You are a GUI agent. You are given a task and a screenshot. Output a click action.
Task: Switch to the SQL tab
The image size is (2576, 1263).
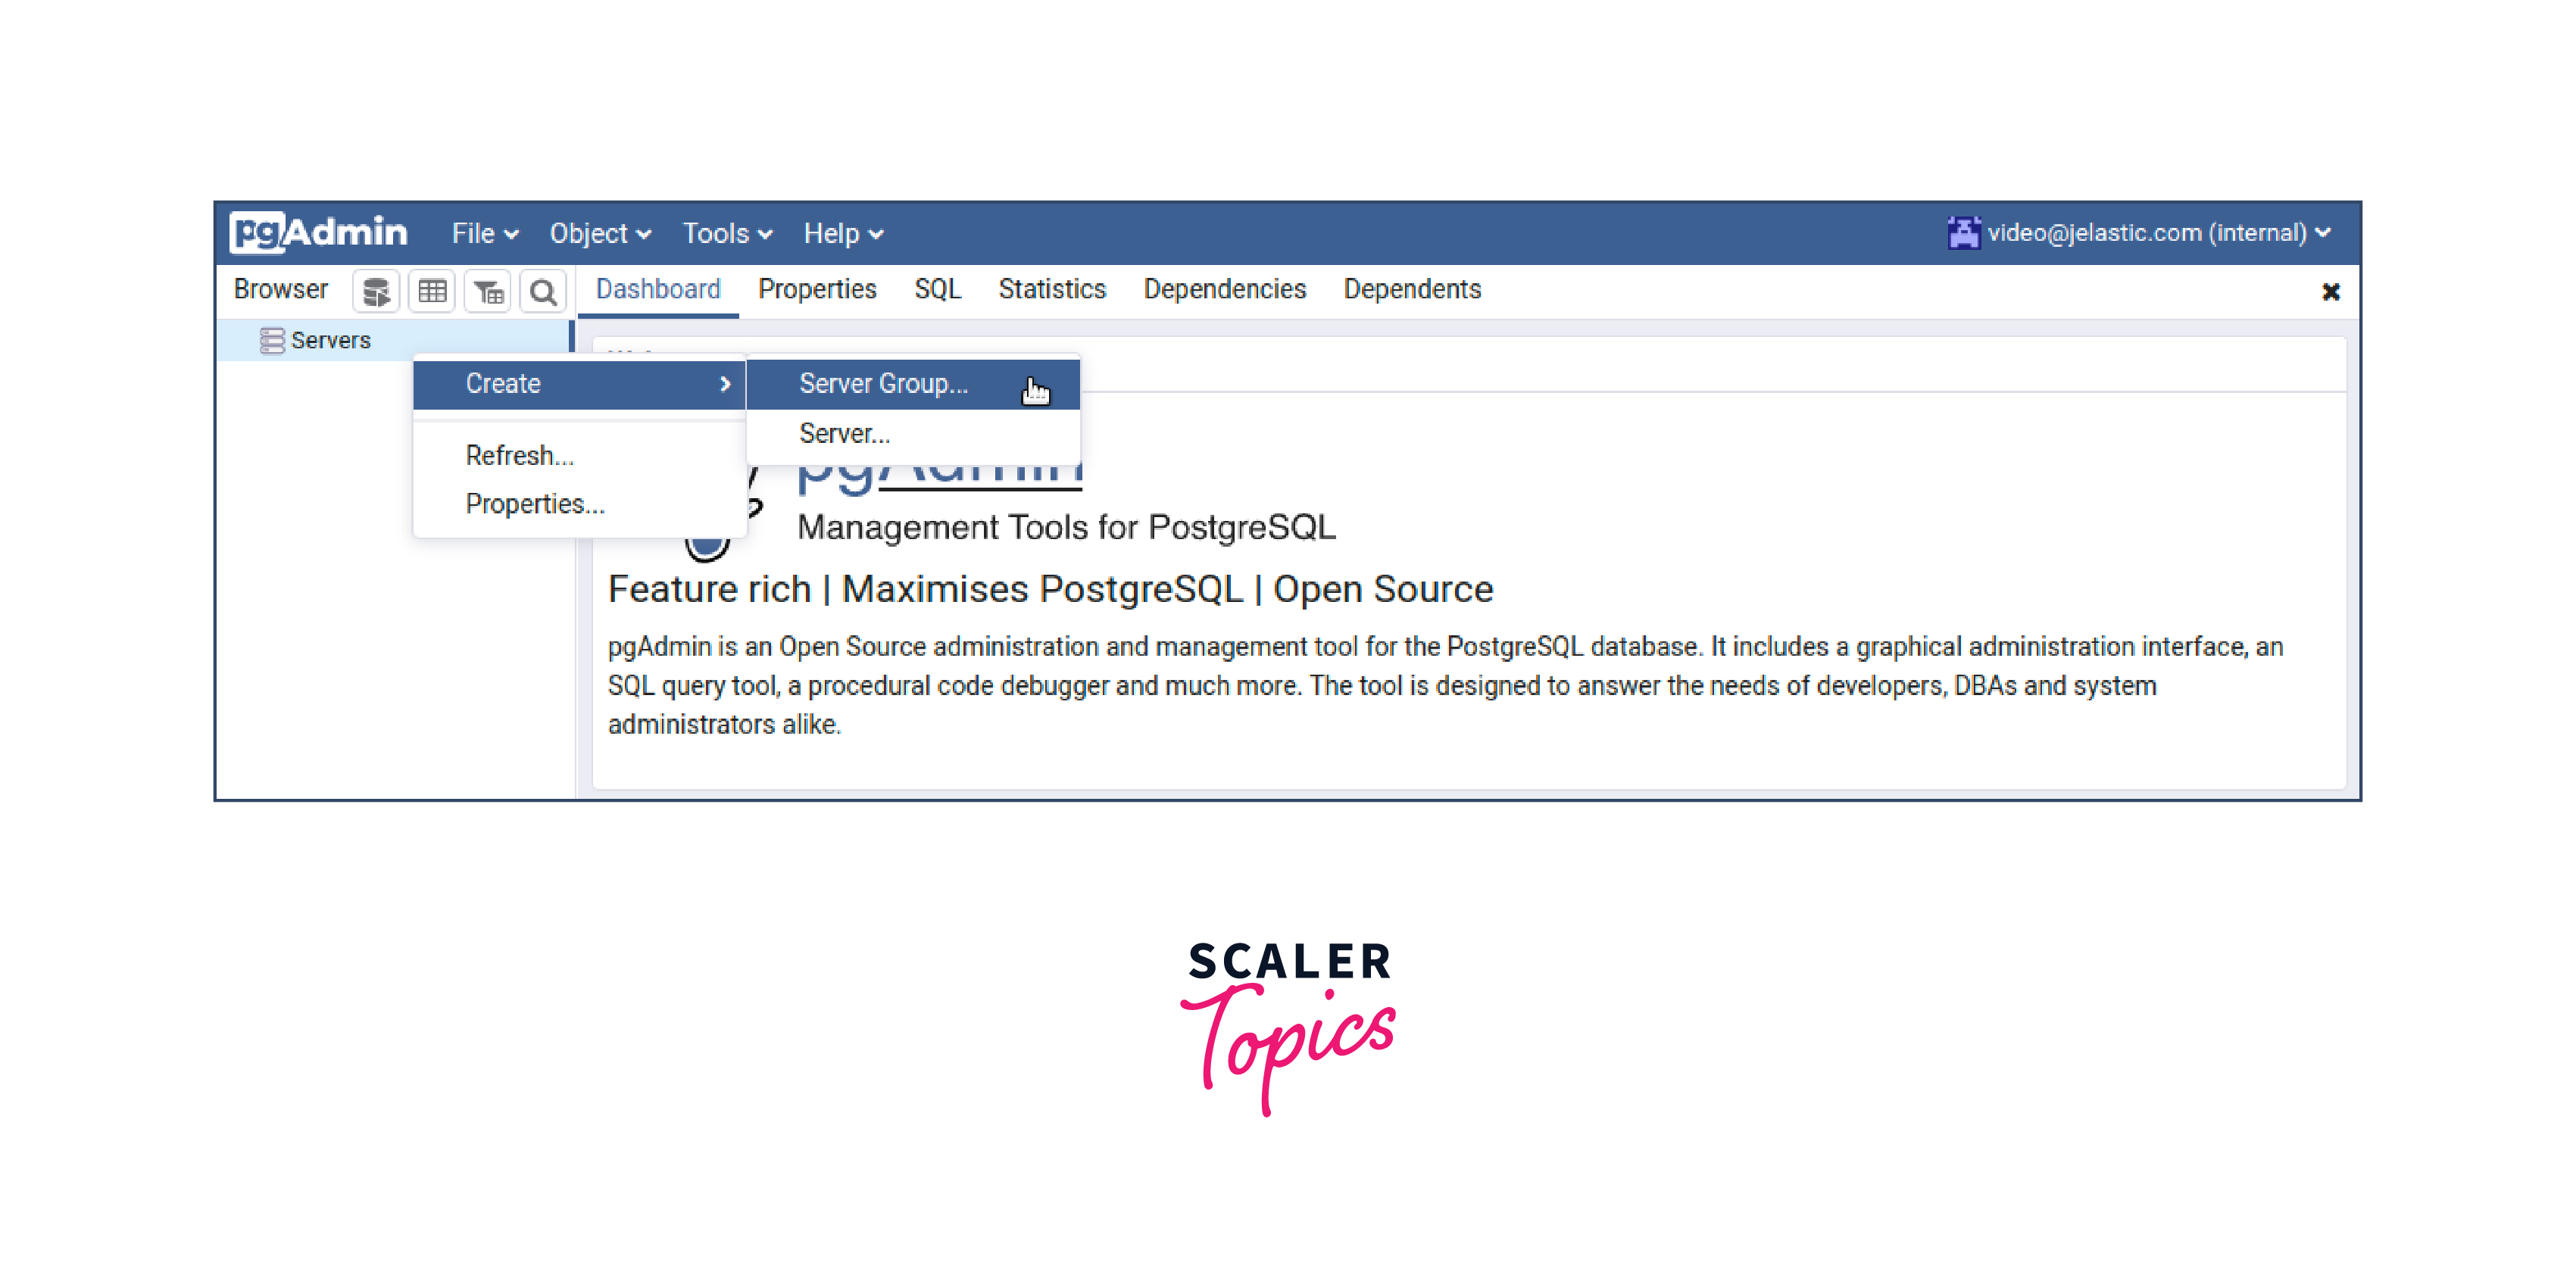(937, 289)
